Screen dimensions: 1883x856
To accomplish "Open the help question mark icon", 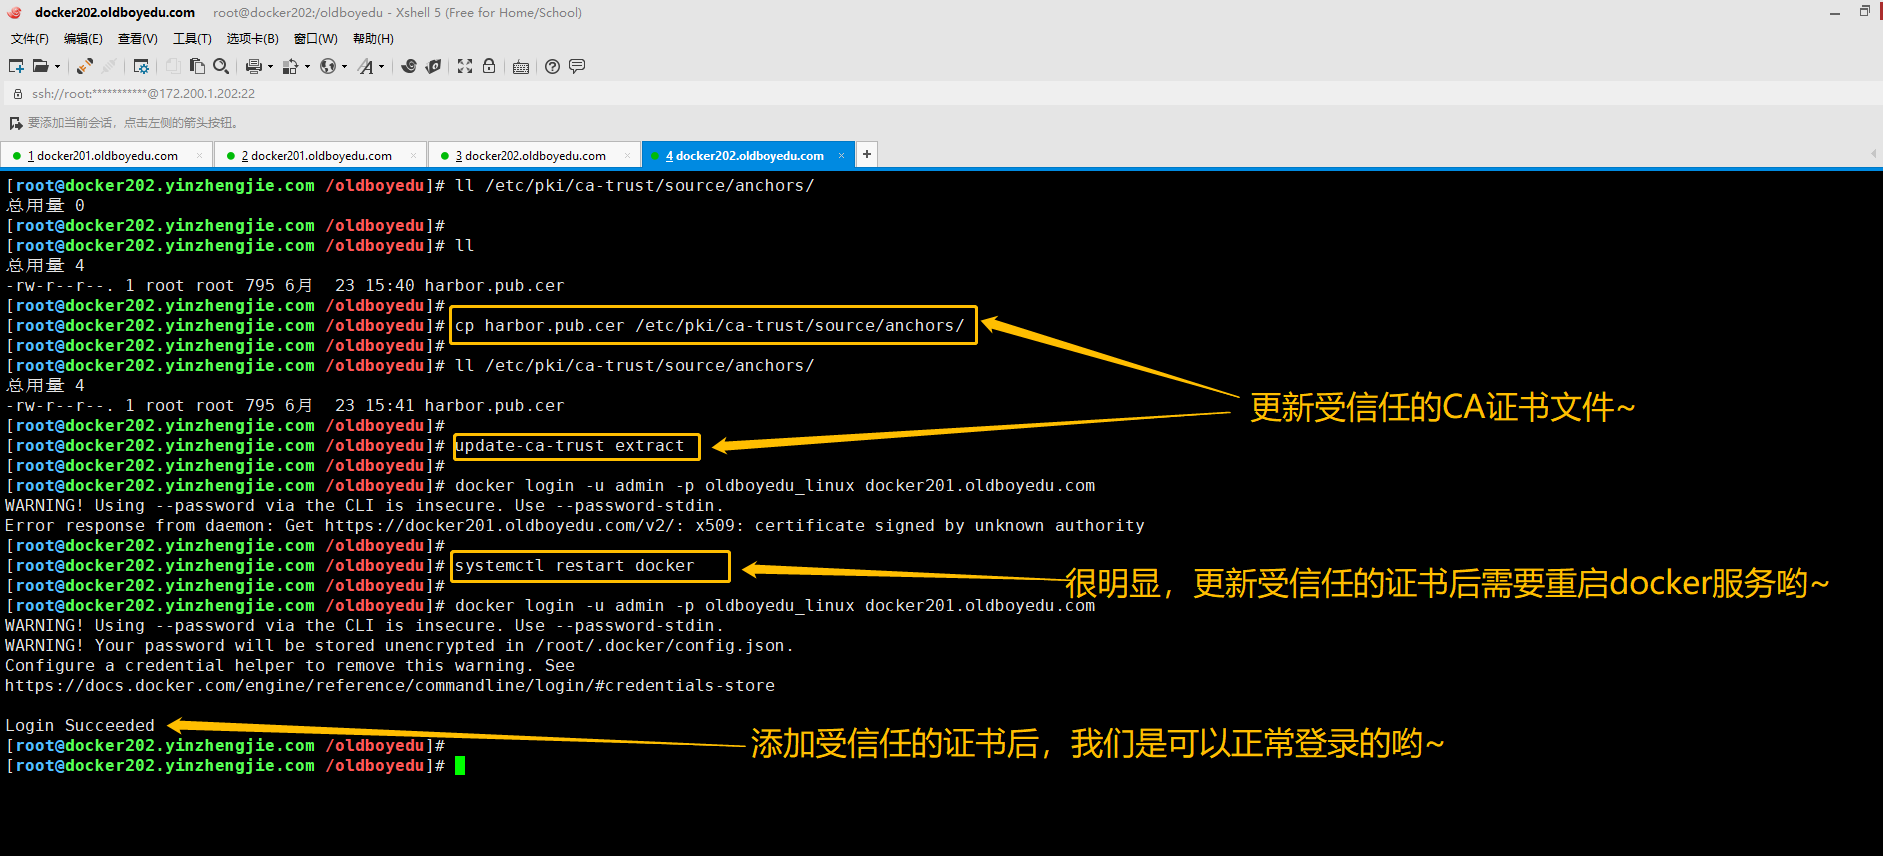I will tap(552, 66).
